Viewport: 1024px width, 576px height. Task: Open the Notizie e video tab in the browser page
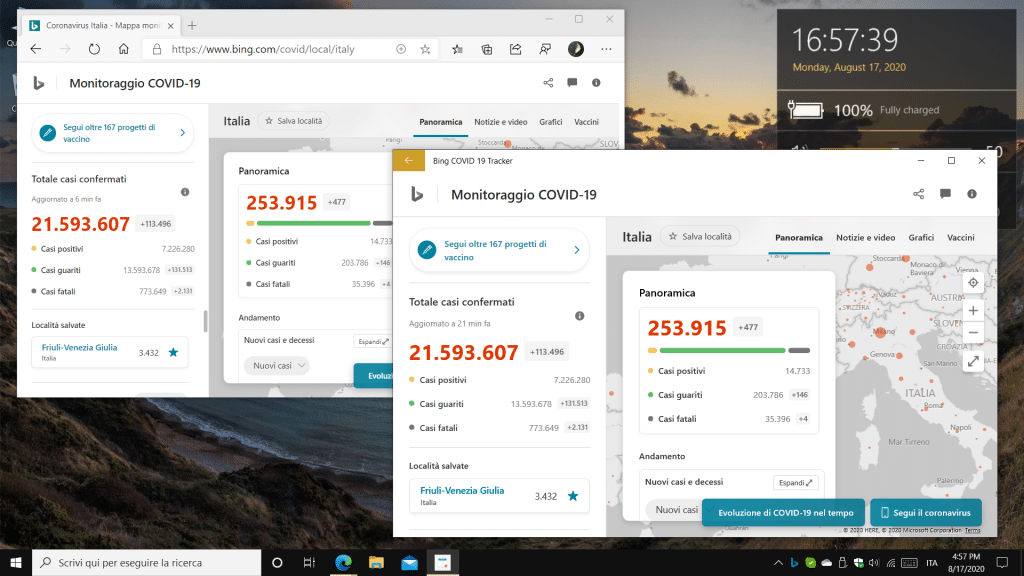pos(501,122)
